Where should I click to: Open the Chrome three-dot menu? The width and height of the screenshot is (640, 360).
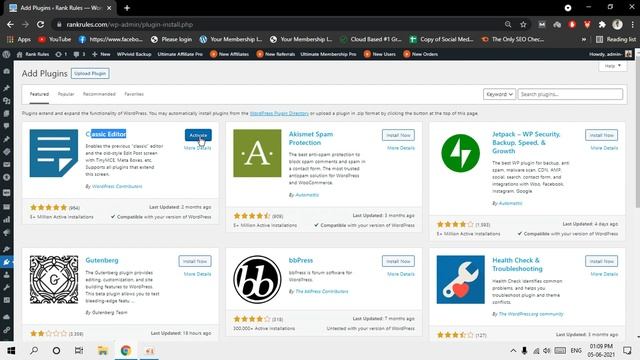(x=633, y=24)
